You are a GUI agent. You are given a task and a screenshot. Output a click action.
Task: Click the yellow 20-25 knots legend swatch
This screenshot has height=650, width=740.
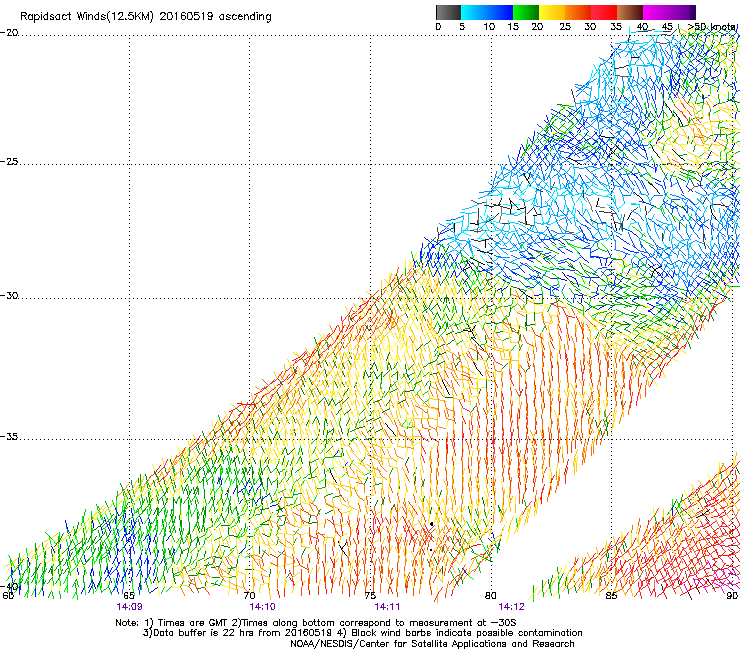tap(552, 12)
